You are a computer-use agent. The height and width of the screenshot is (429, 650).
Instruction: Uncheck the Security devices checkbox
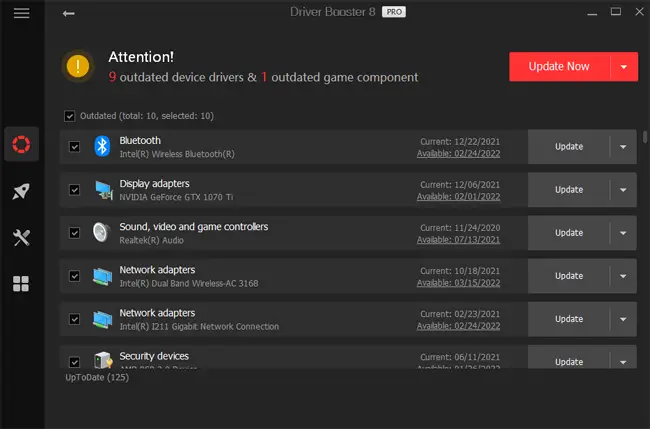point(75,362)
